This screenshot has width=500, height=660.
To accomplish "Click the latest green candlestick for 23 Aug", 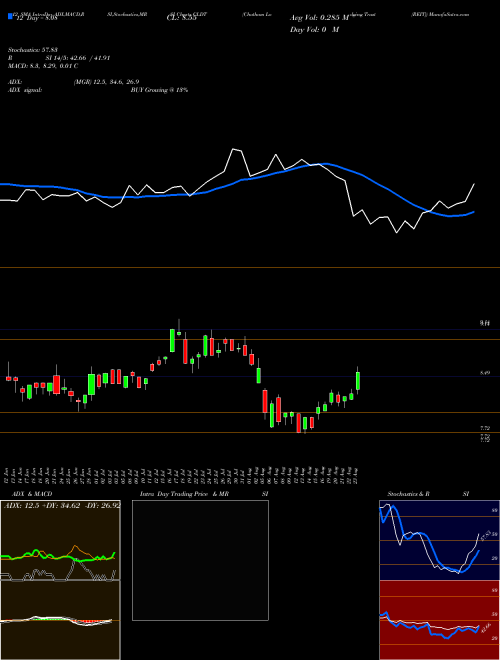I will coord(358,381).
